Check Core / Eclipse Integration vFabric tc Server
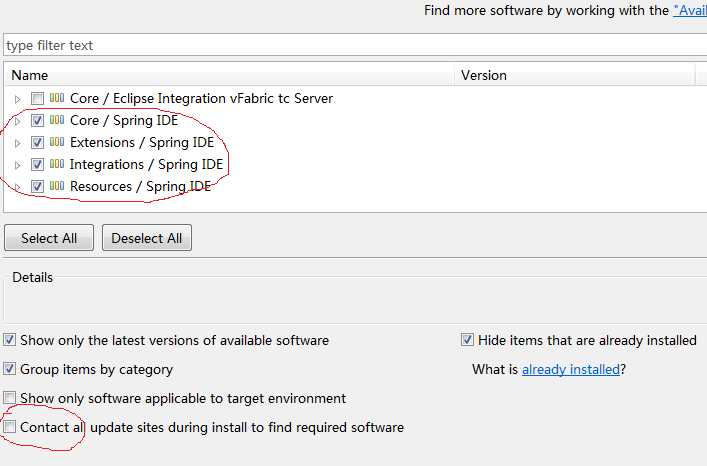 37,98
